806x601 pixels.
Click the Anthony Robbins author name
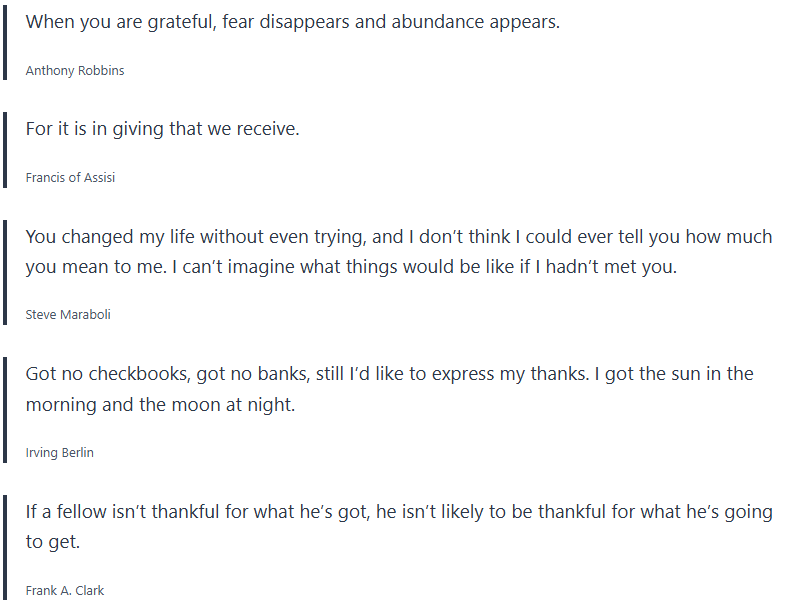(x=75, y=71)
